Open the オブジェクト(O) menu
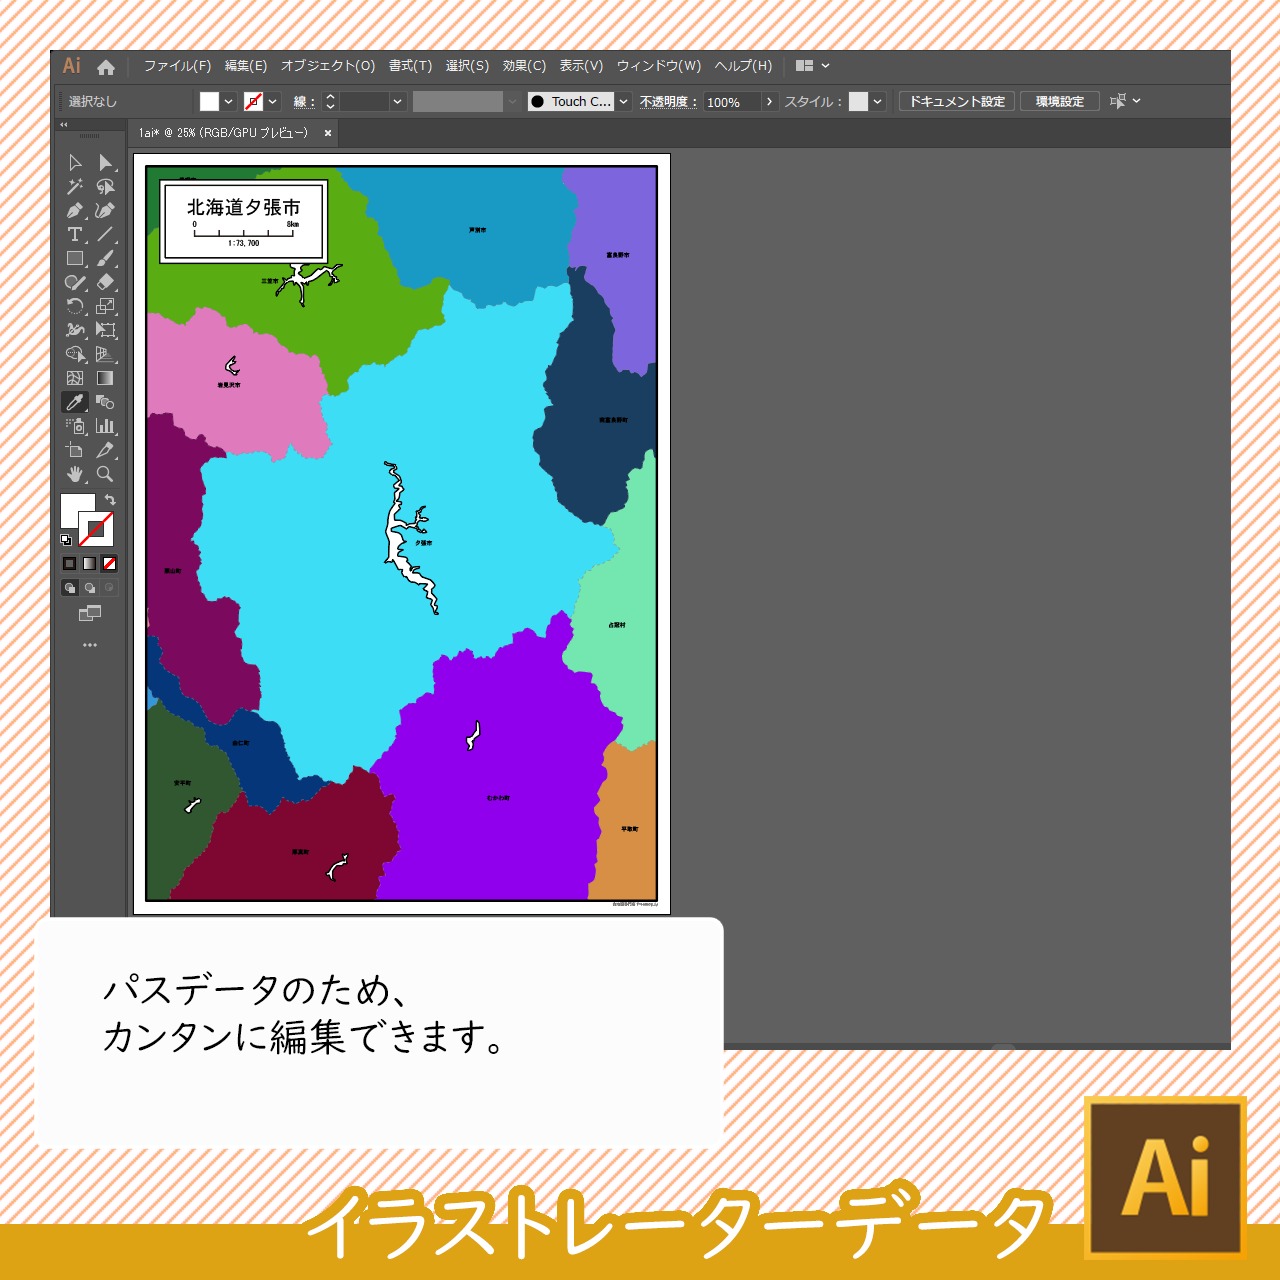Image resolution: width=1280 pixels, height=1280 pixels. (328, 66)
